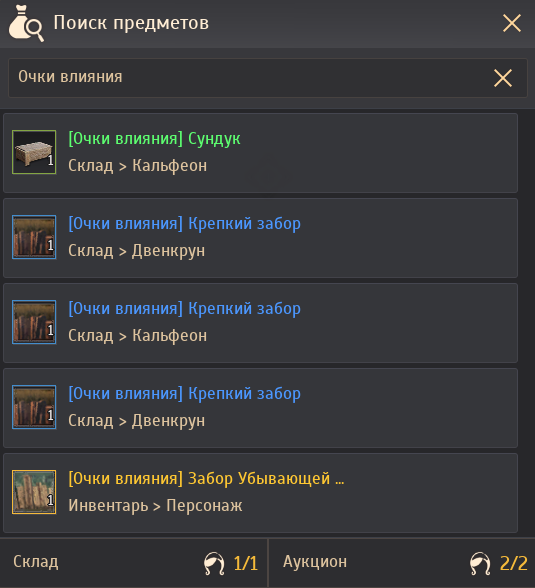Click the 1/1 Склад counter
The image size is (535, 588).
pos(246,563)
